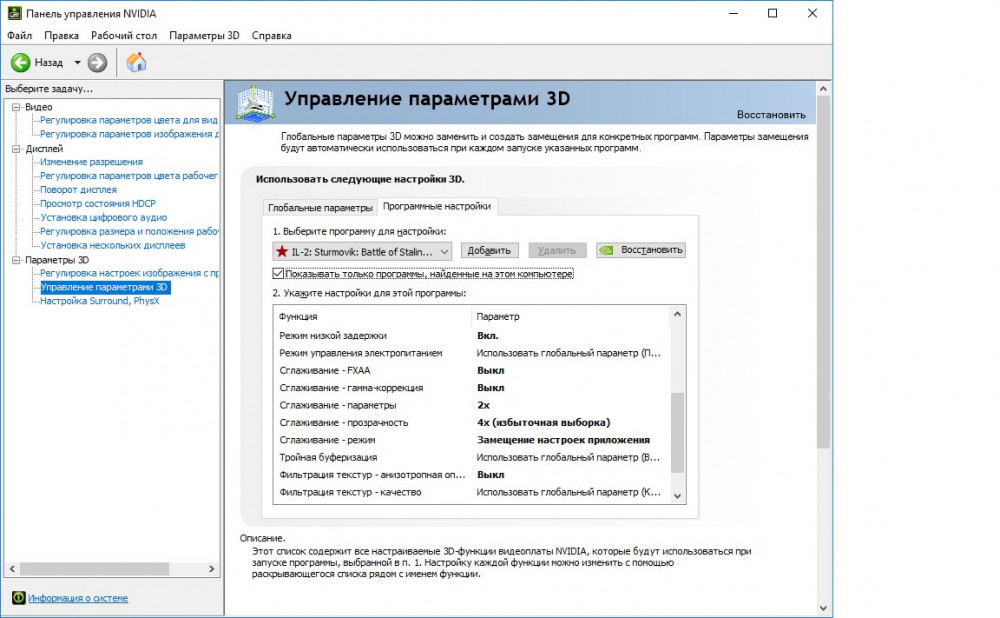Collapse the Видео tree node
This screenshot has width=1000, height=618.
pos(17,107)
